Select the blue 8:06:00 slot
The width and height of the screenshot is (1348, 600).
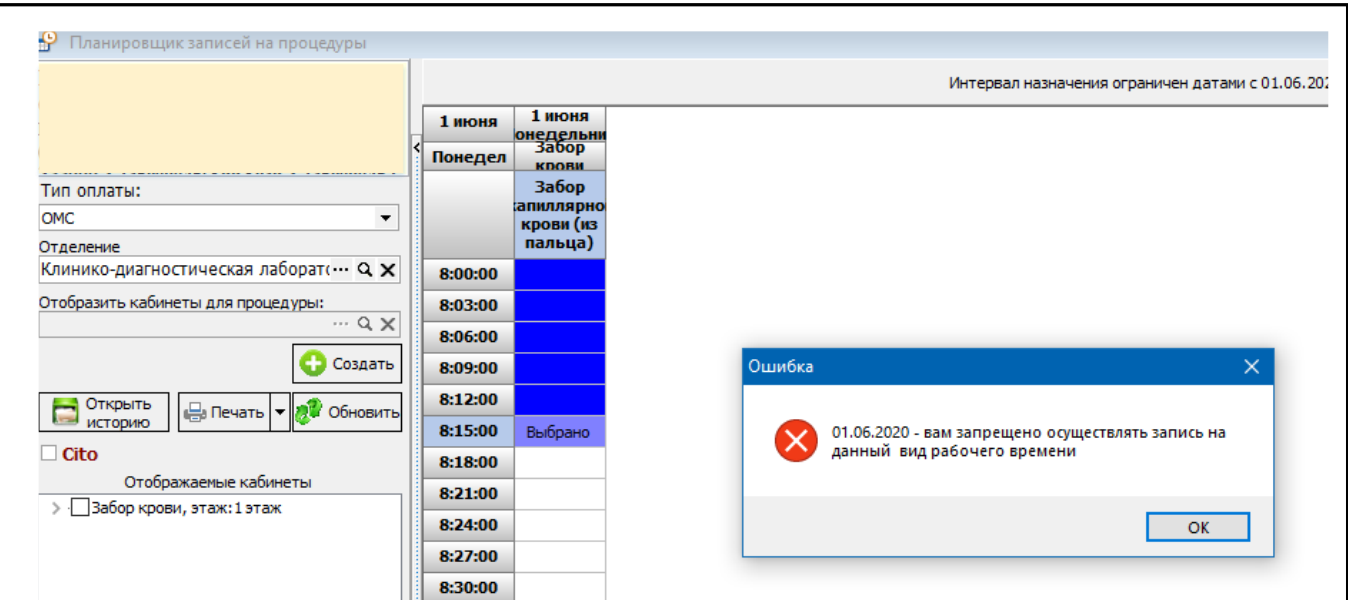pos(560,337)
